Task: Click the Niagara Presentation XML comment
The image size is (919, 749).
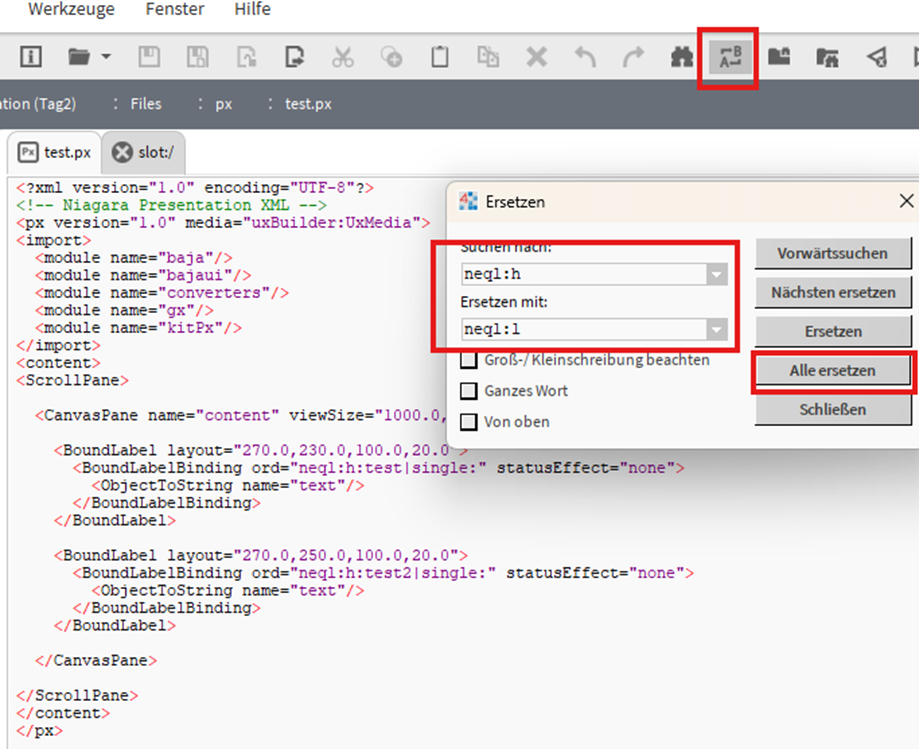Action: pyautogui.click(x=171, y=205)
